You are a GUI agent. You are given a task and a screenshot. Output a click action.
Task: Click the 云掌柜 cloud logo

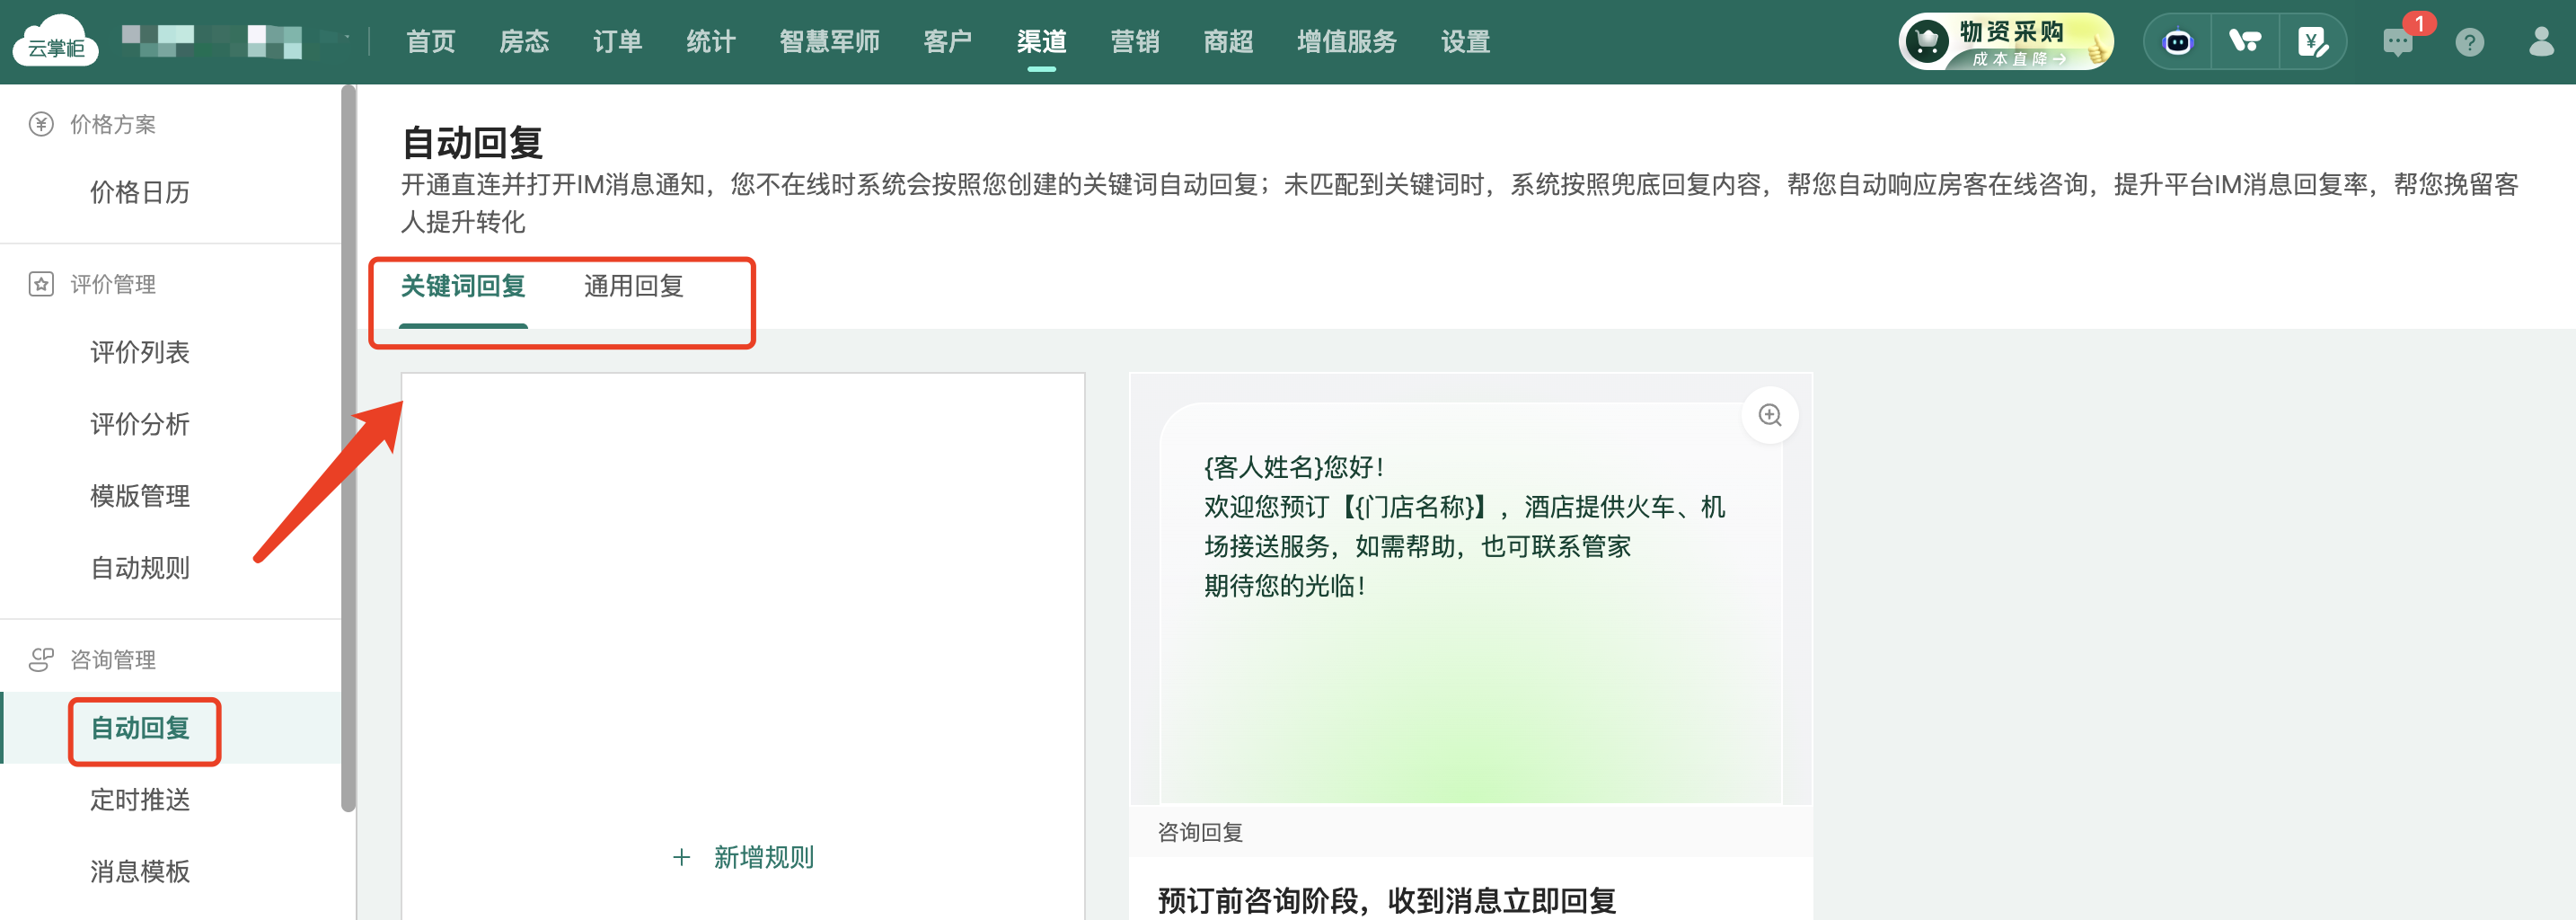coord(56,42)
